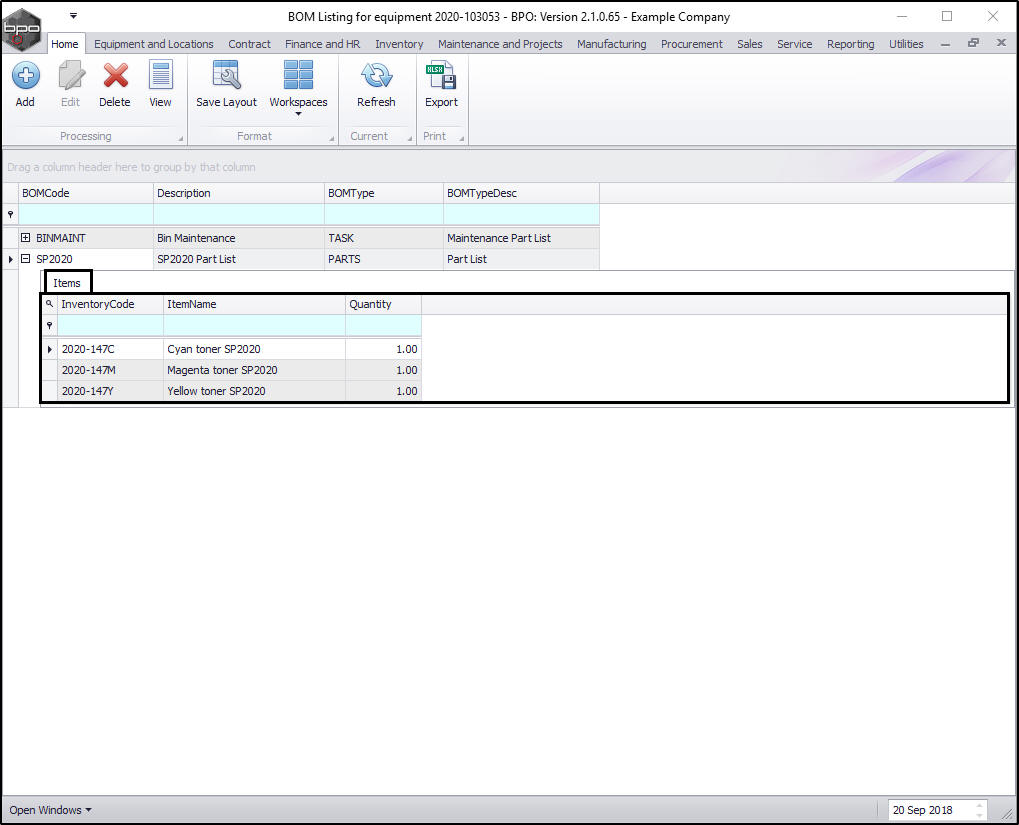Open the Processing group dialog launcher
The image size is (1019, 825).
click(181, 138)
